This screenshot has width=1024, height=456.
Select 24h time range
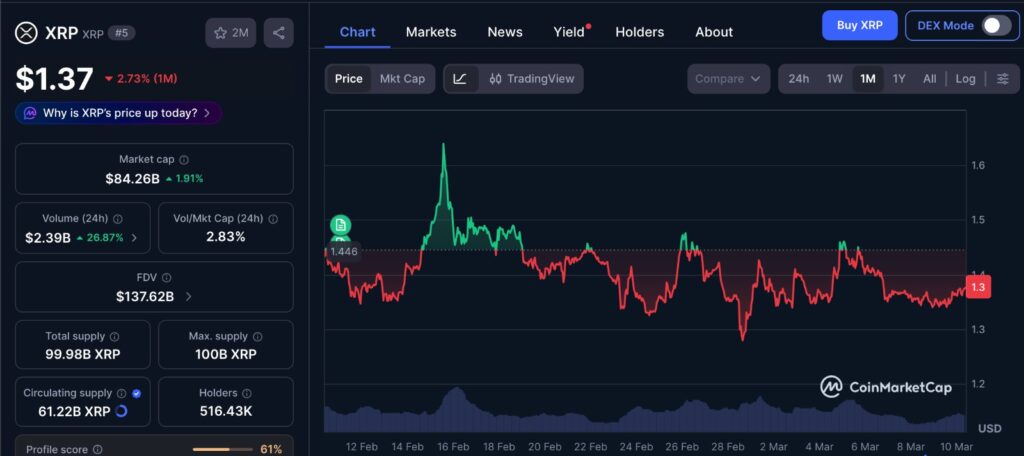point(798,79)
